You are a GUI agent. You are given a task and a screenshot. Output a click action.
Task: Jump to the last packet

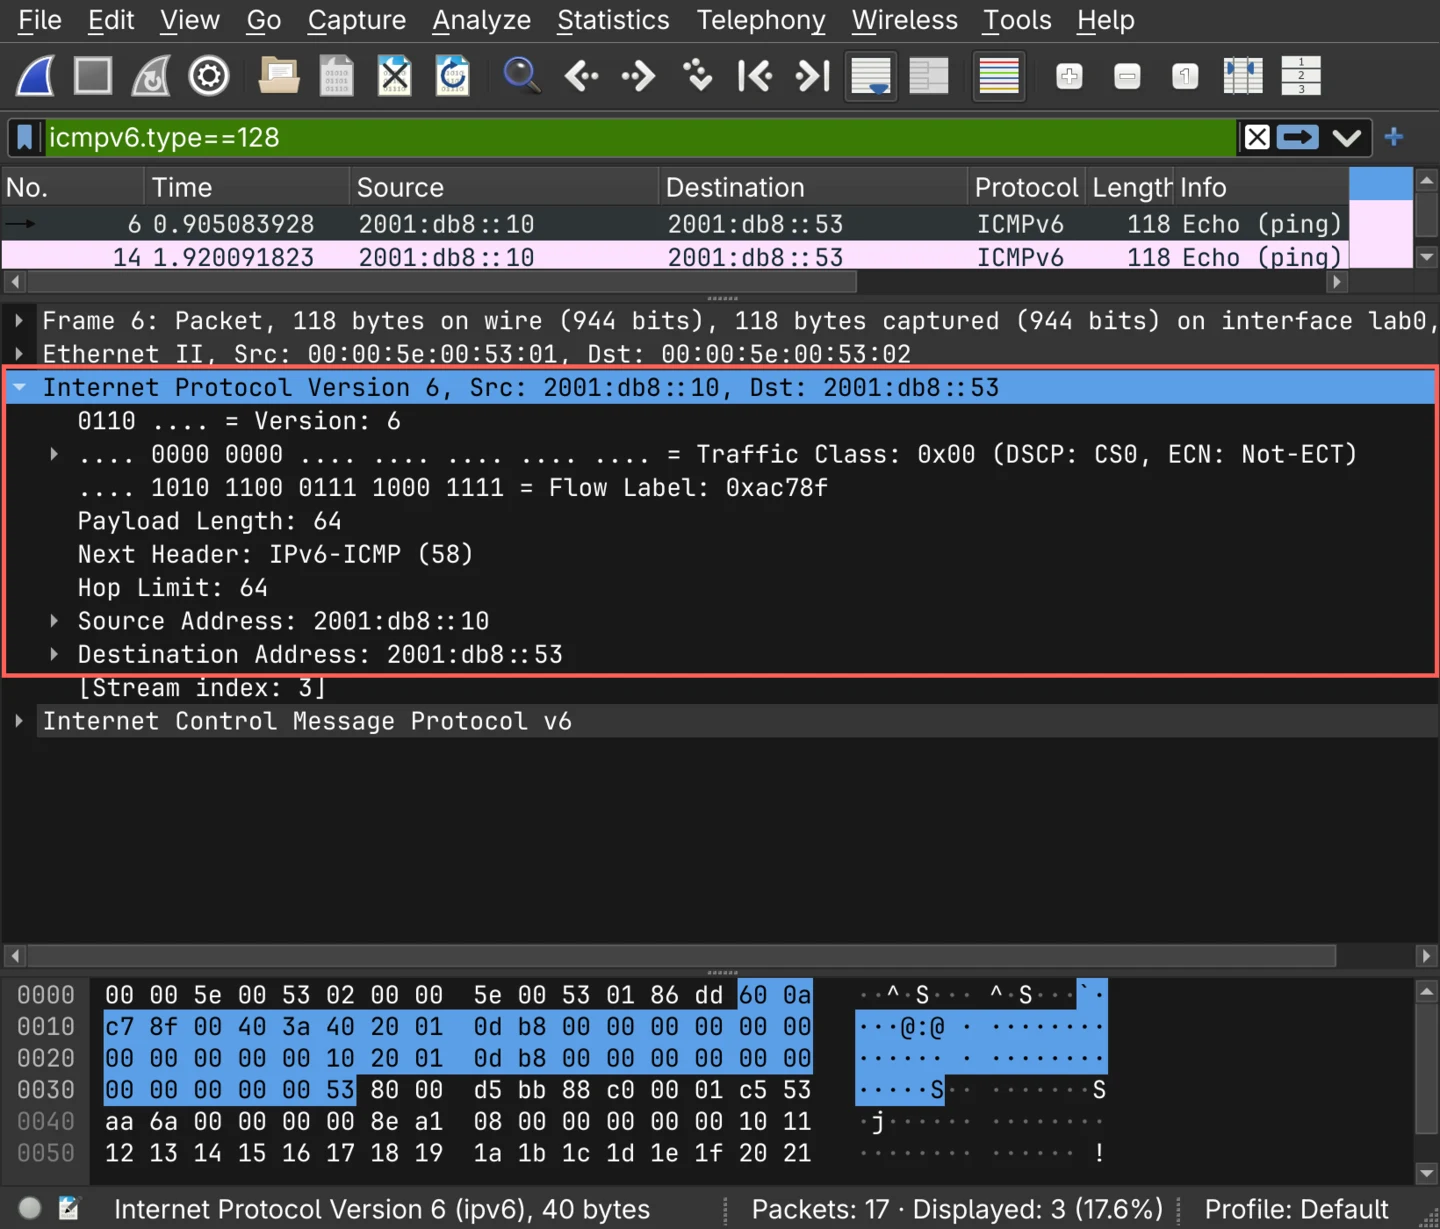813,76
